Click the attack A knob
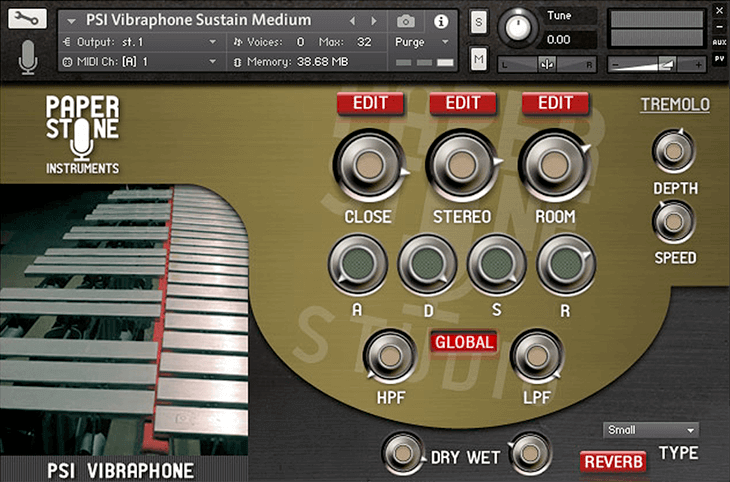 point(358,265)
